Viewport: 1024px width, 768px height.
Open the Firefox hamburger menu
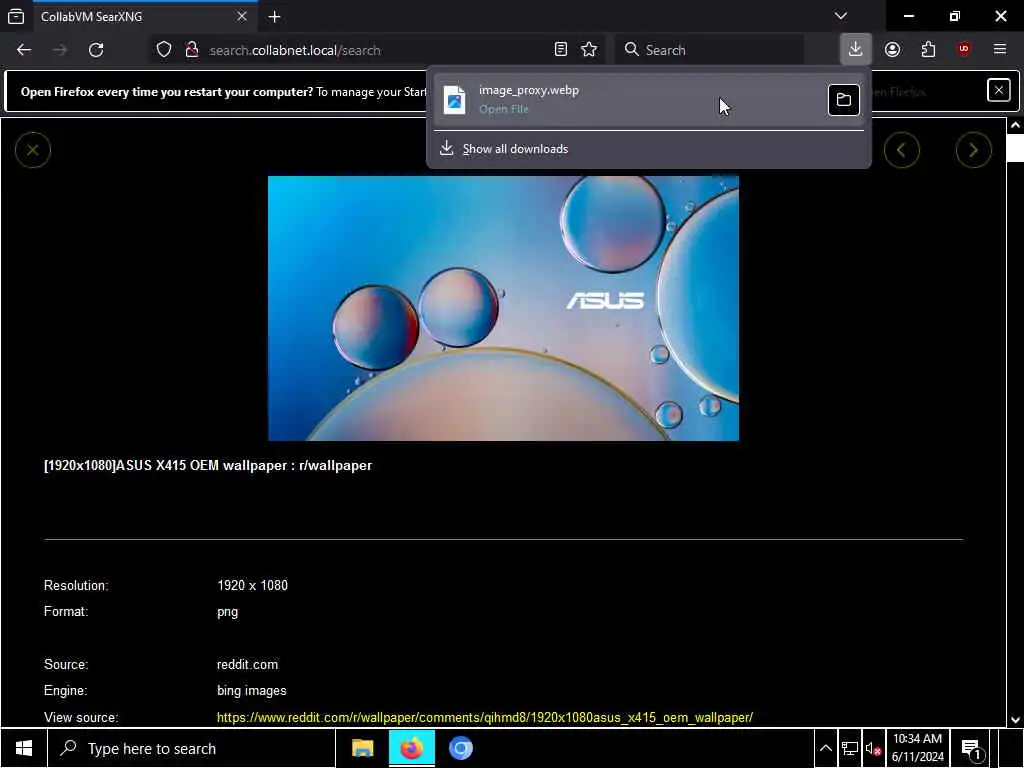(1000, 50)
